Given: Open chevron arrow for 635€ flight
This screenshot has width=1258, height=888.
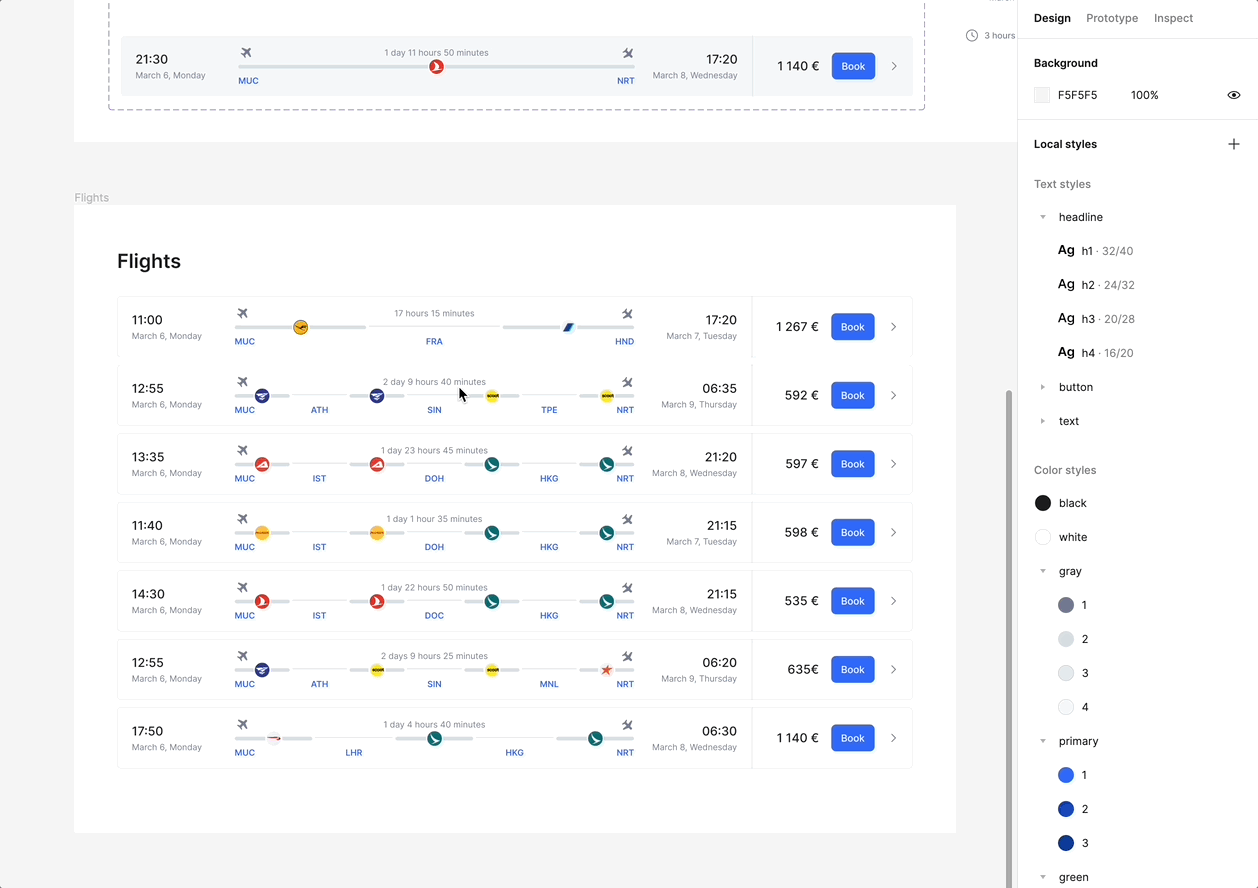Looking at the screenshot, I should [893, 670].
